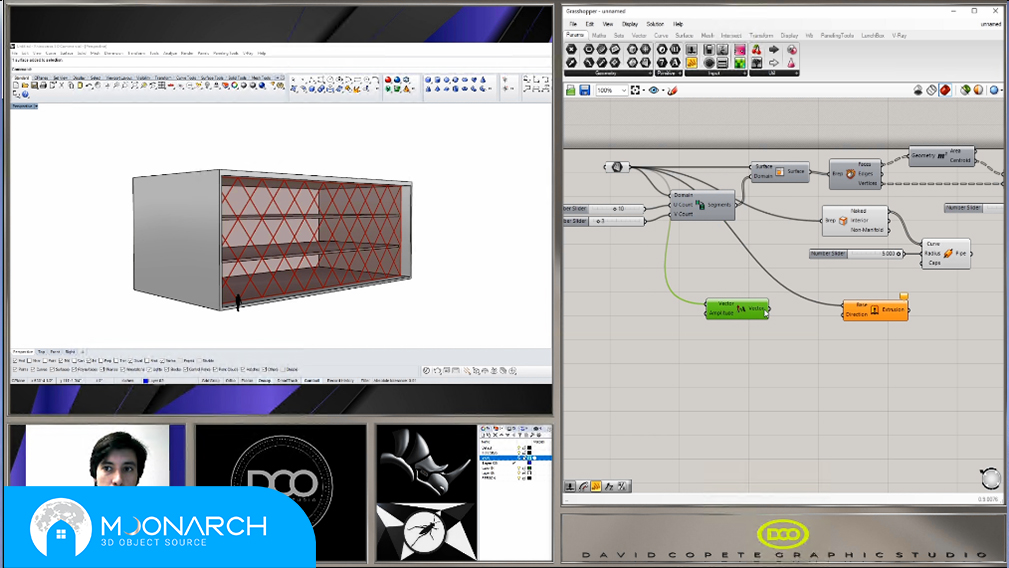Select Pipe component on Grasshopper canvas
Image resolution: width=1009 pixels, height=568 pixels.
(x=946, y=253)
